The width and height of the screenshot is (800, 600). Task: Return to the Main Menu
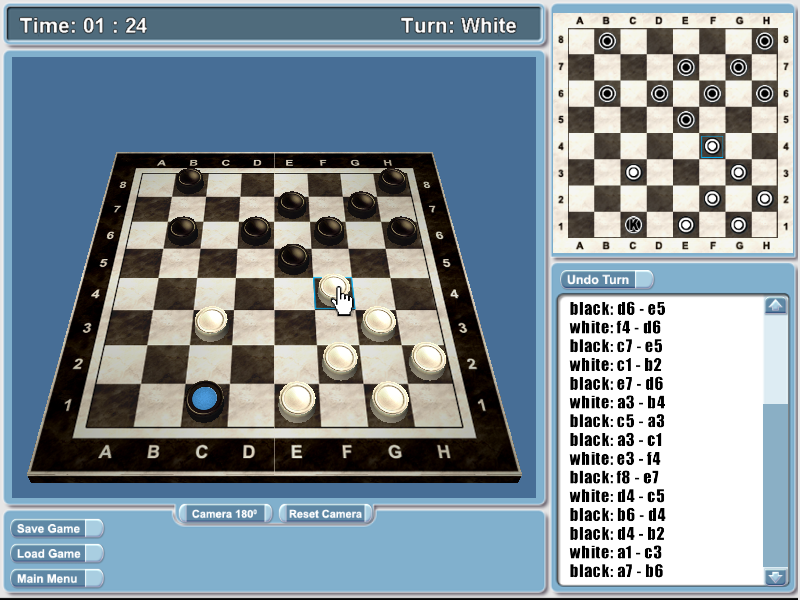click(48, 578)
